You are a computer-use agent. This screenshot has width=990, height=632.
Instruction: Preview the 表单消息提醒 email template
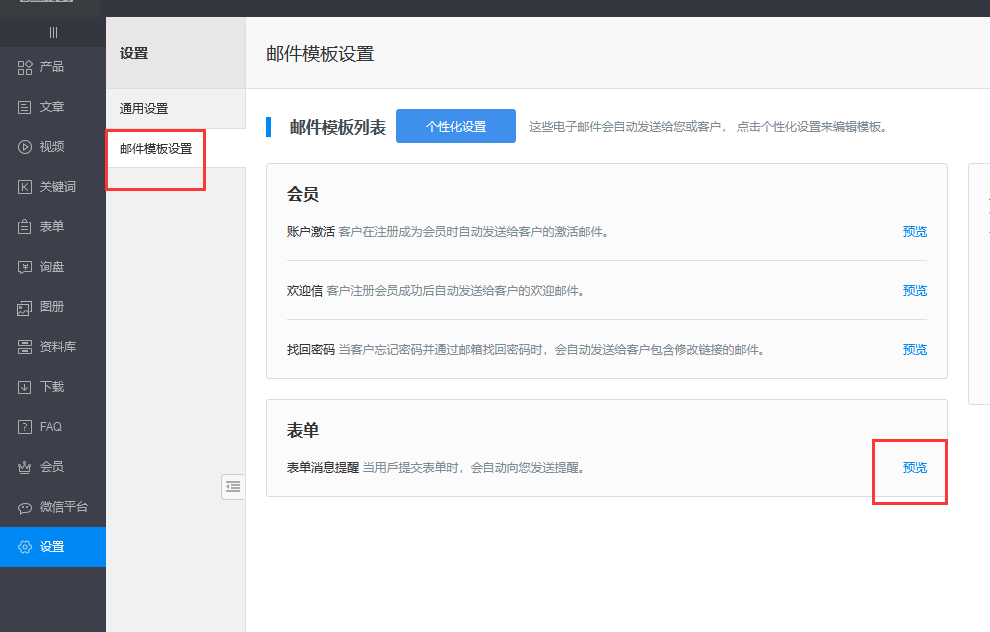(x=914, y=468)
